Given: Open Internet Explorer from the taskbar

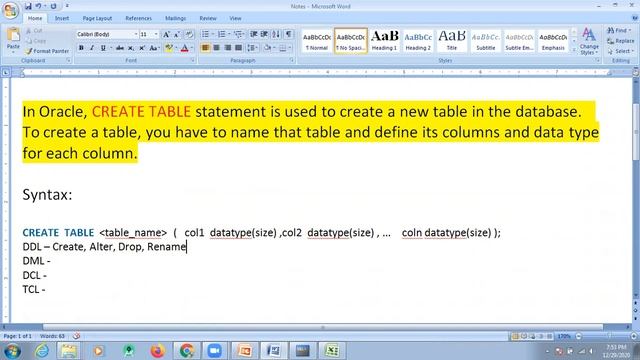Looking at the screenshot, I should (x=42, y=351).
